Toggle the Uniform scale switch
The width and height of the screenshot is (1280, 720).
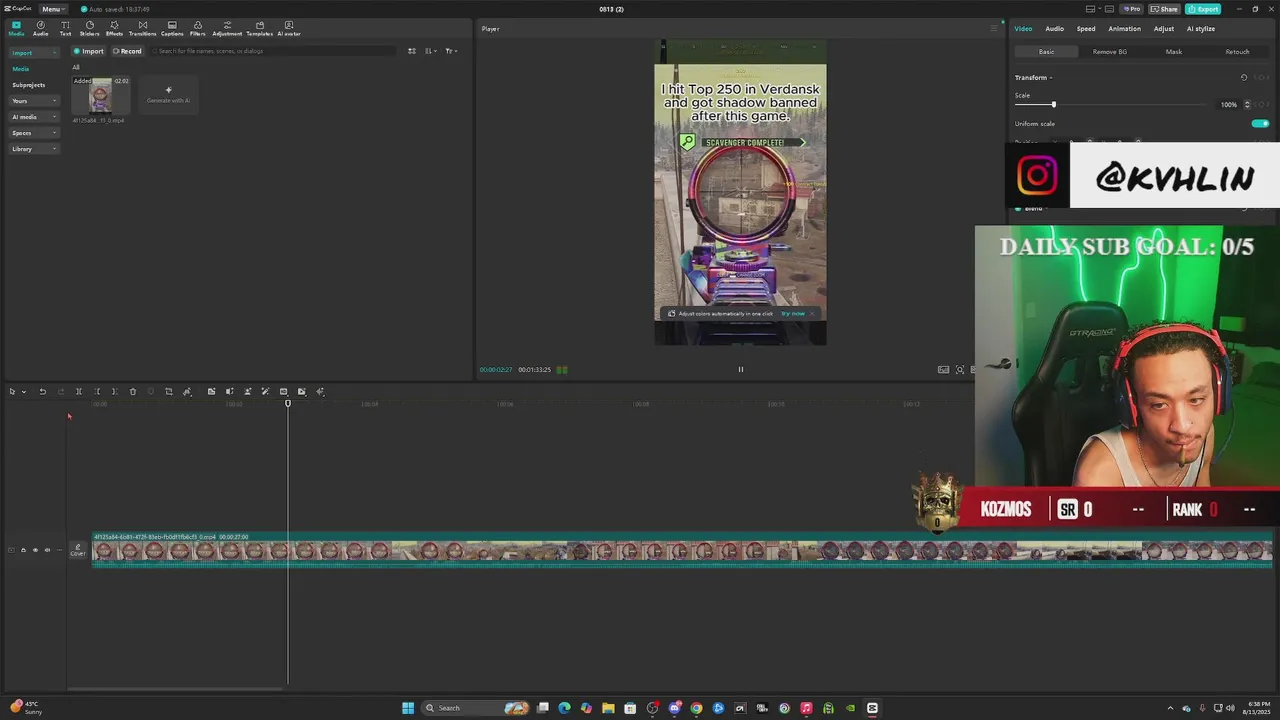[x=1260, y=123]
